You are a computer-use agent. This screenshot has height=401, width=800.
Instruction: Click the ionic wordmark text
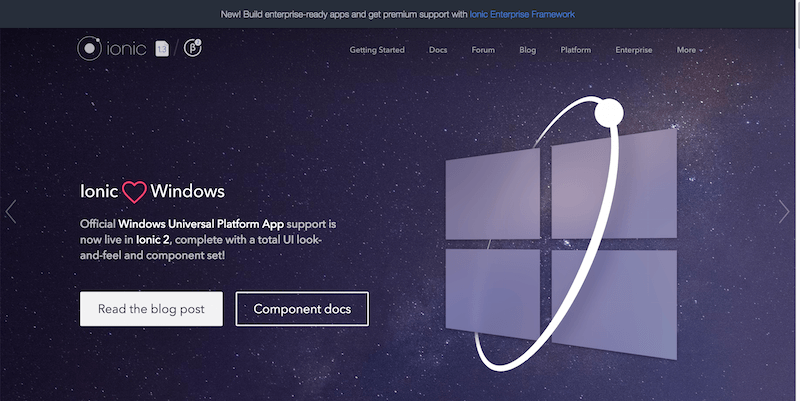tap(126, 49)
